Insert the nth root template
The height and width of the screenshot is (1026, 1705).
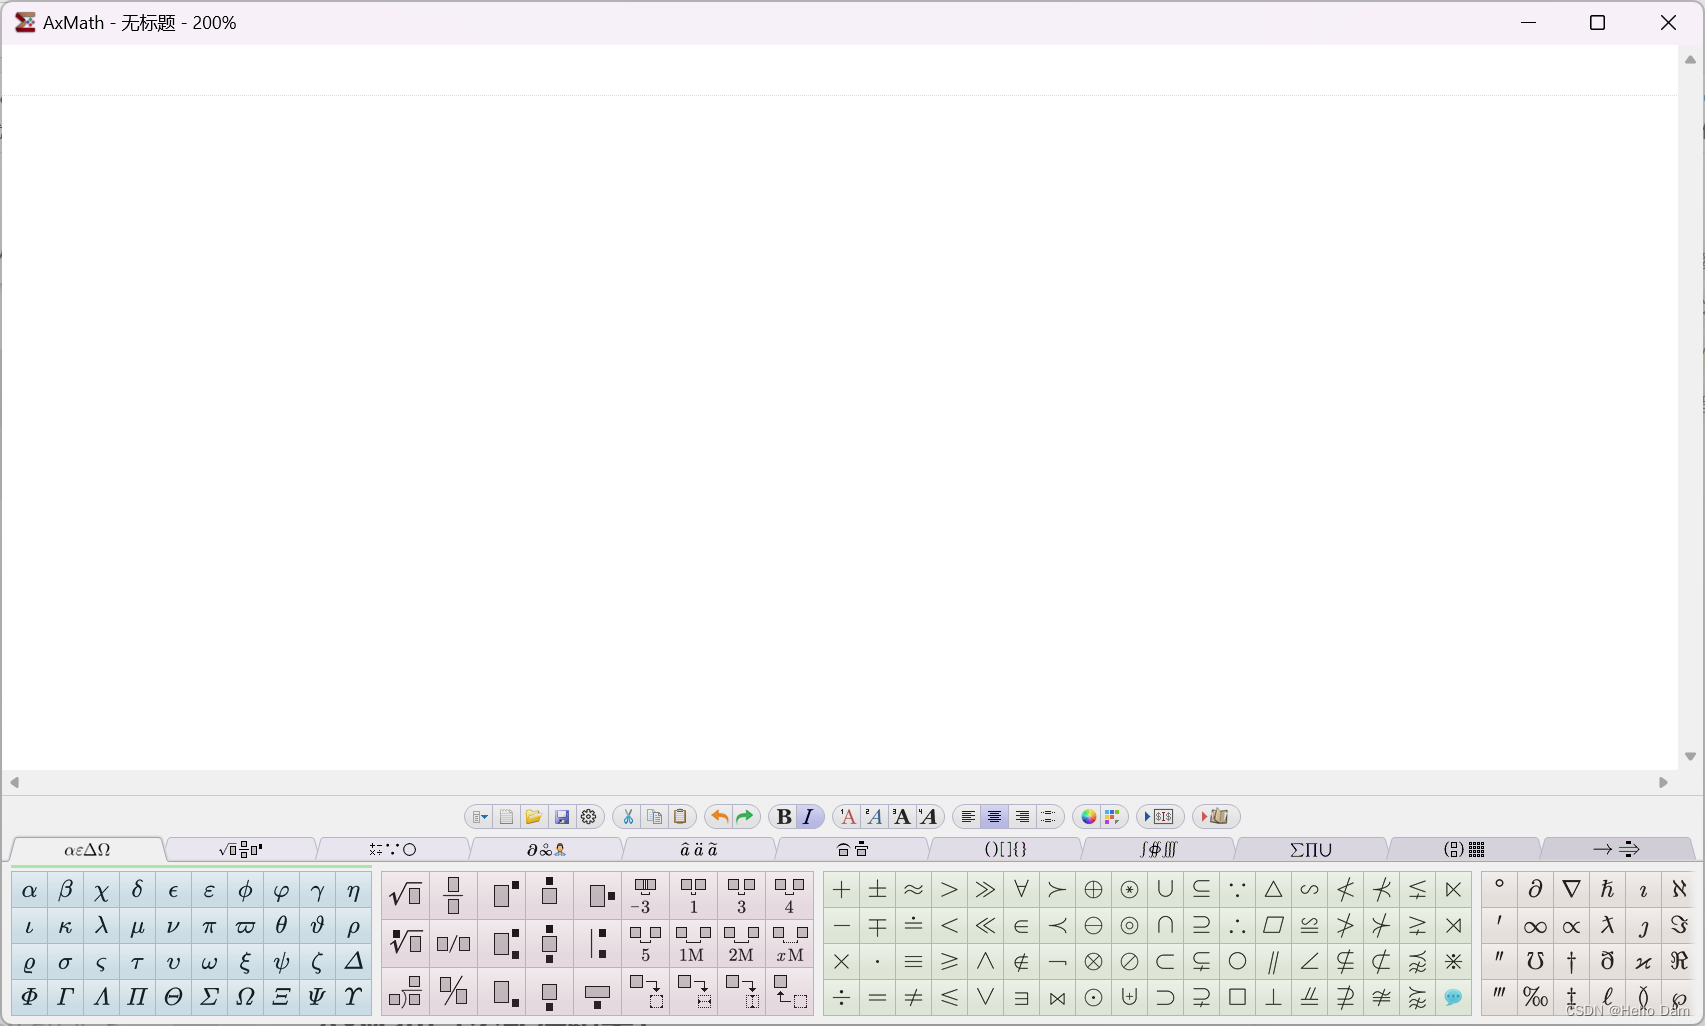(405, 942)
